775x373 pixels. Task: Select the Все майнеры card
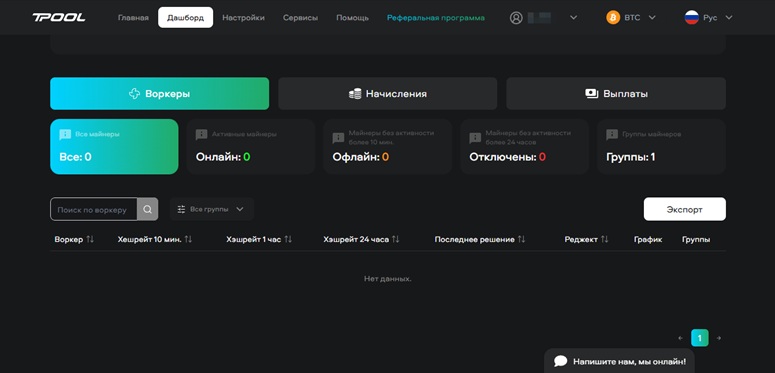click(114, 146)
